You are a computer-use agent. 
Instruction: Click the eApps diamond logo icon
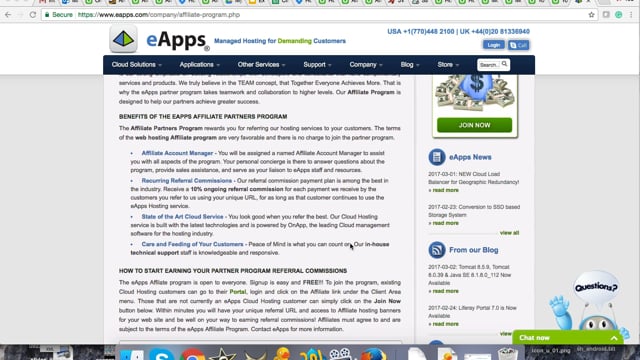[x=123, y=39]
